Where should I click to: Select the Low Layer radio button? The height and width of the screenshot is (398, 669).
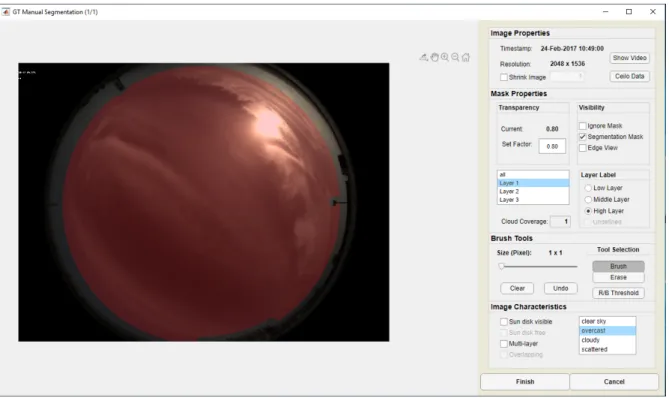coord(588,188)
